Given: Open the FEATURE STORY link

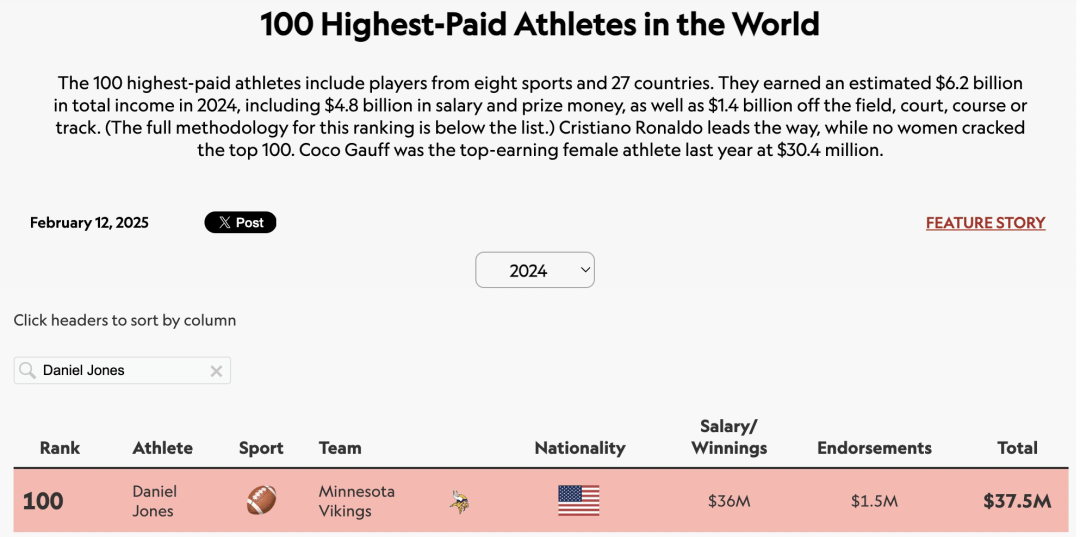Looking at the screenshot, I should [985, 223].
